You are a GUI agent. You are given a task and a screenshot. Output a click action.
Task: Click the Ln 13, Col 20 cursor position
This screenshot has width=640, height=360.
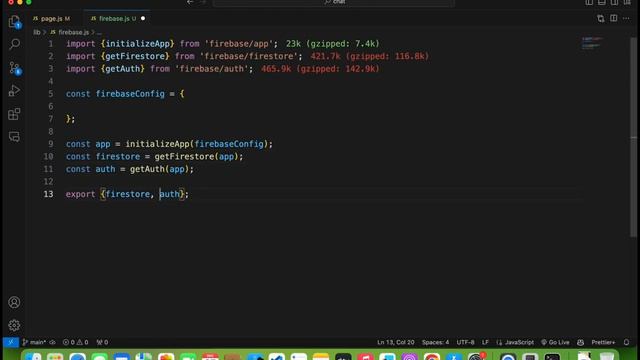(x=396, y=342)
